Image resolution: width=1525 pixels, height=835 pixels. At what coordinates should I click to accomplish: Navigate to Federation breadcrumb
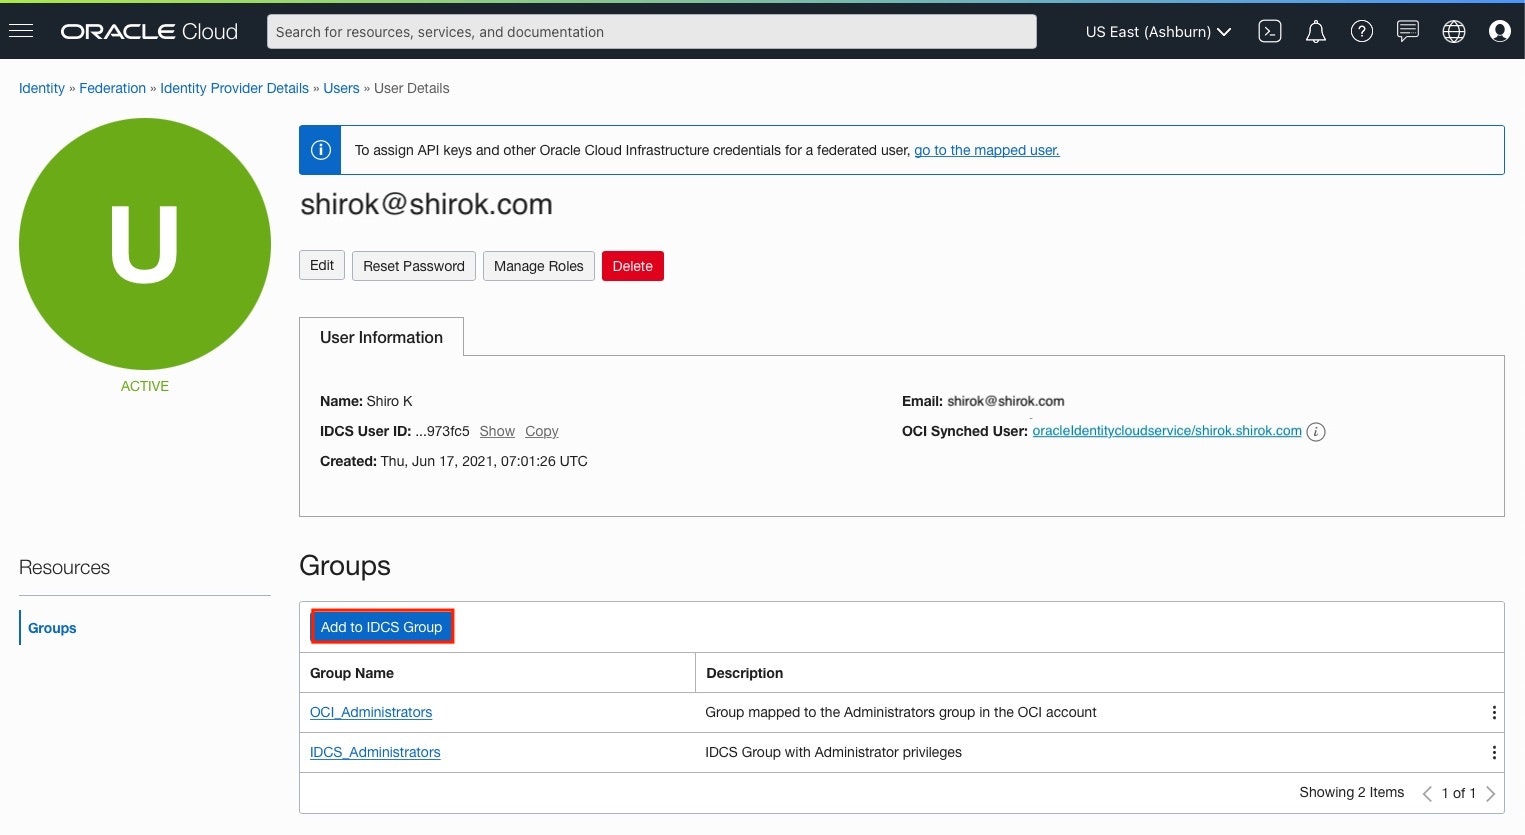[112, 88]
